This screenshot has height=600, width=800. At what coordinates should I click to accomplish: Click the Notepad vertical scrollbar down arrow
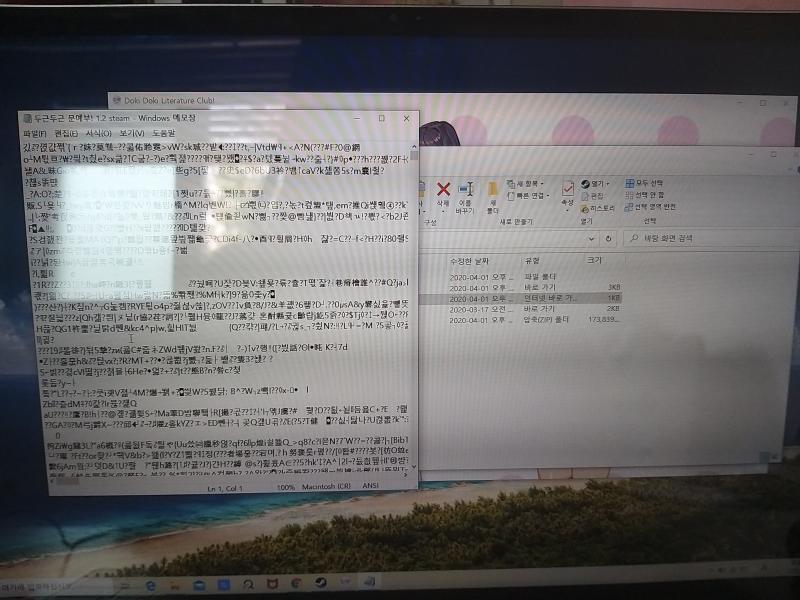[413, 467]
